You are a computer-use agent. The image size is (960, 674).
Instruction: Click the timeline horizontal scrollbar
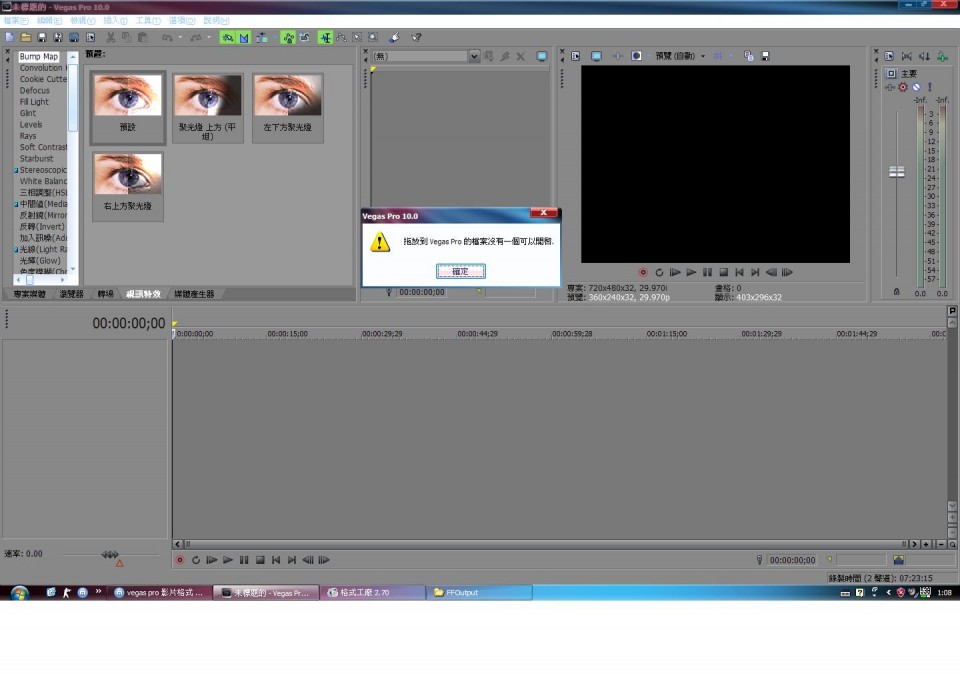(x=546, y=544)
